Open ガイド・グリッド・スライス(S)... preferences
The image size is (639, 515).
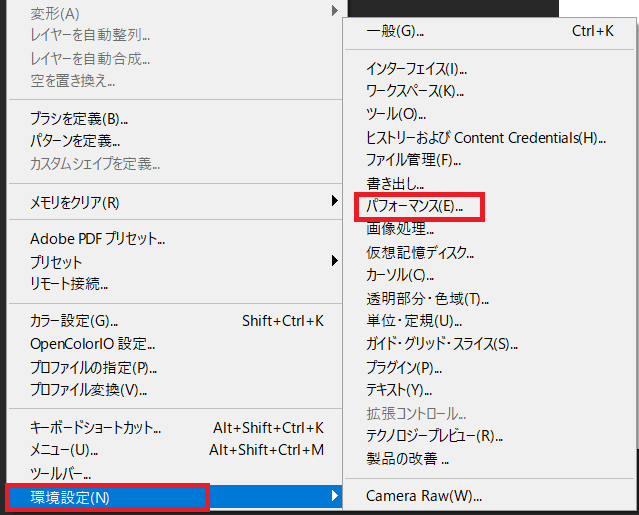(x=490, y=345)
